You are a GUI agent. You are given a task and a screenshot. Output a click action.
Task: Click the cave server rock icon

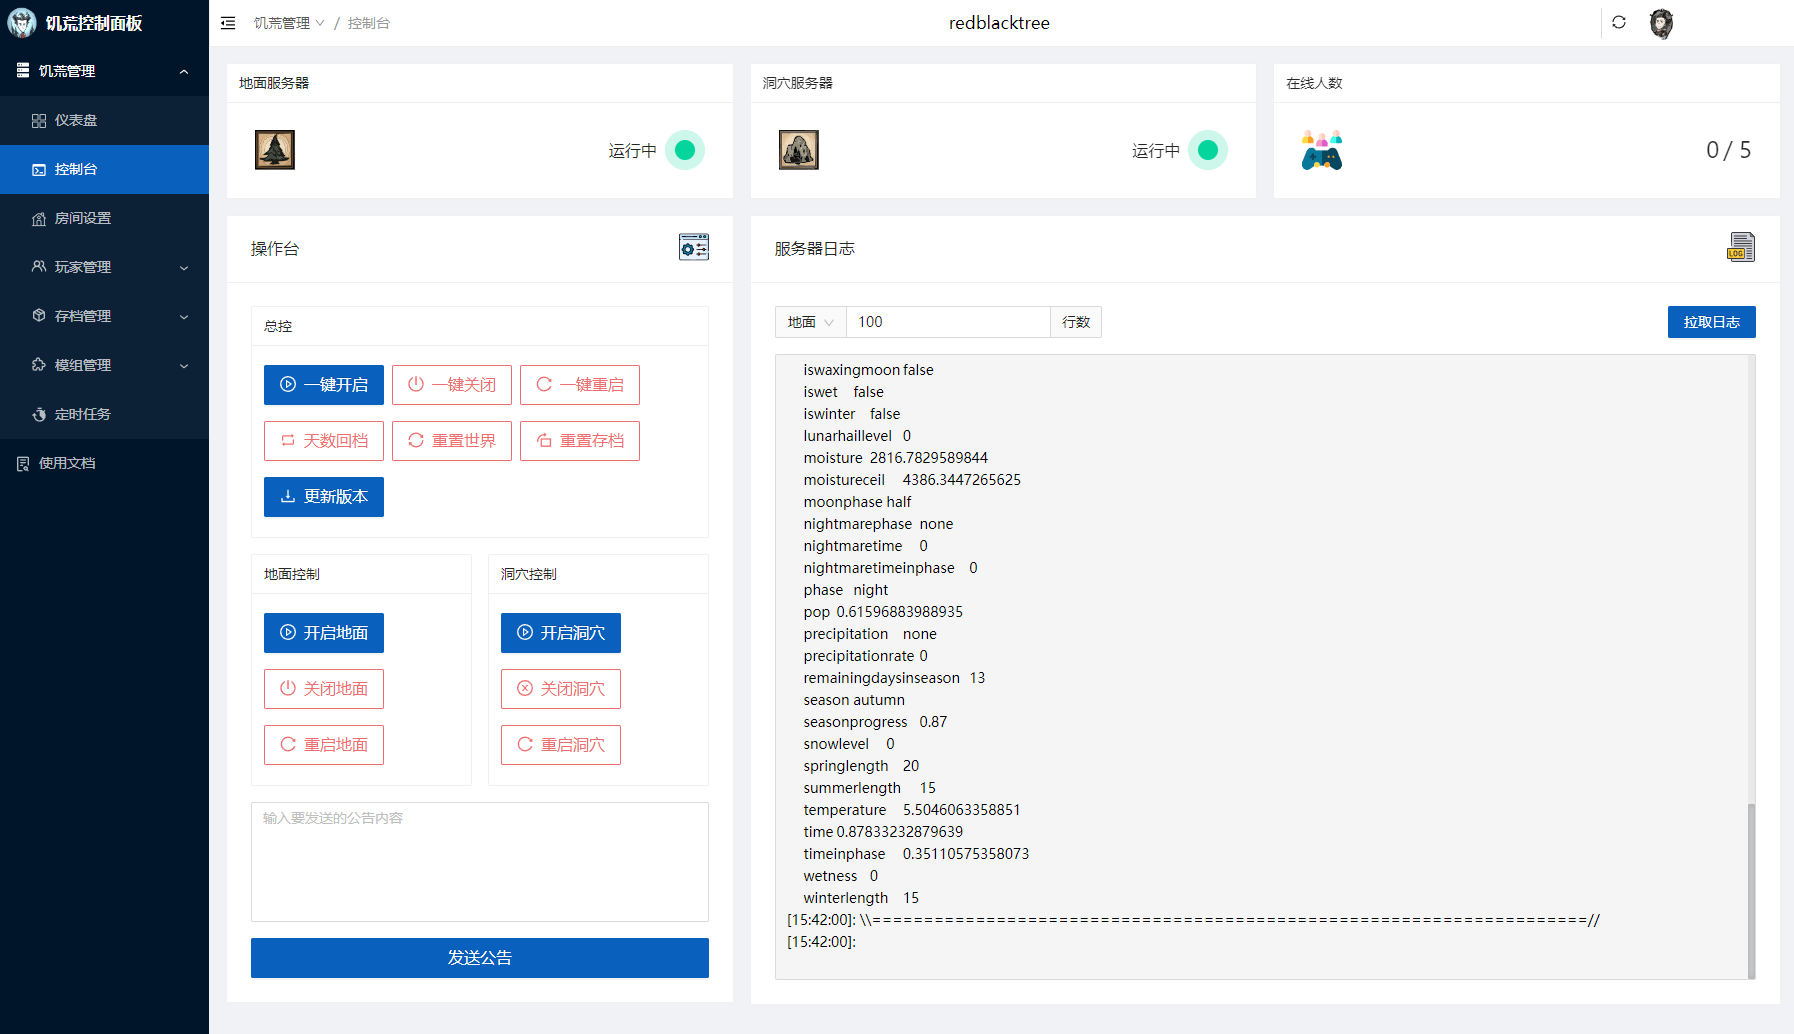pos(798,150)
